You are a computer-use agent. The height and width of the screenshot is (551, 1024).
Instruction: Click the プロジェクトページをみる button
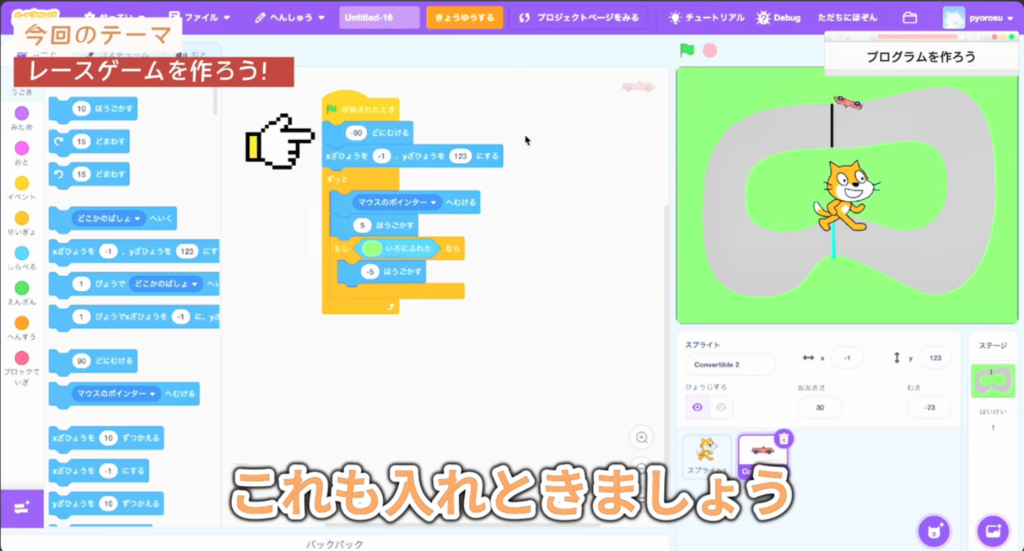coord(578,18)
